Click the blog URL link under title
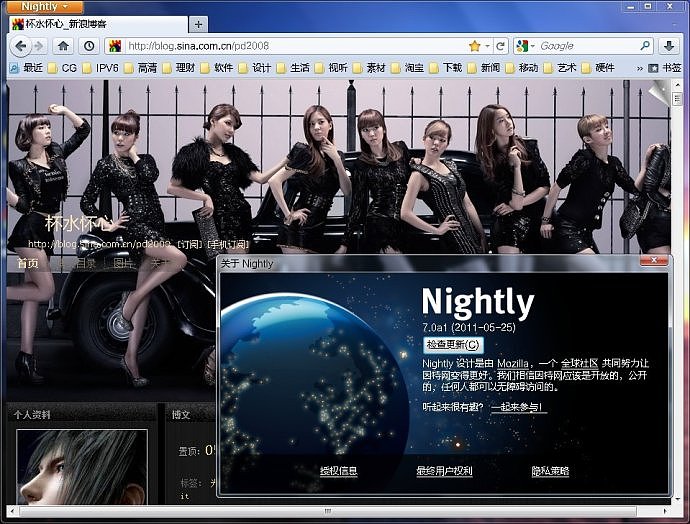The height and width of the screenshot is (524, 690). (x=99, y=244)
